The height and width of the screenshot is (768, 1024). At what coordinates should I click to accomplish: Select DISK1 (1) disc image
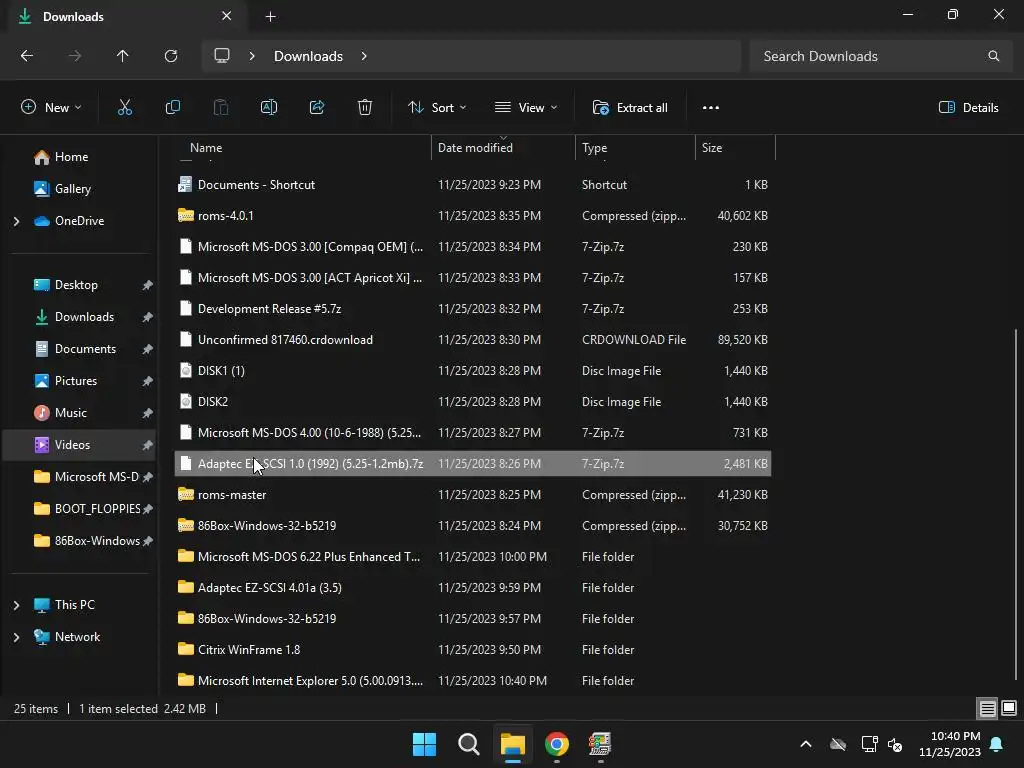coord(473,371)
